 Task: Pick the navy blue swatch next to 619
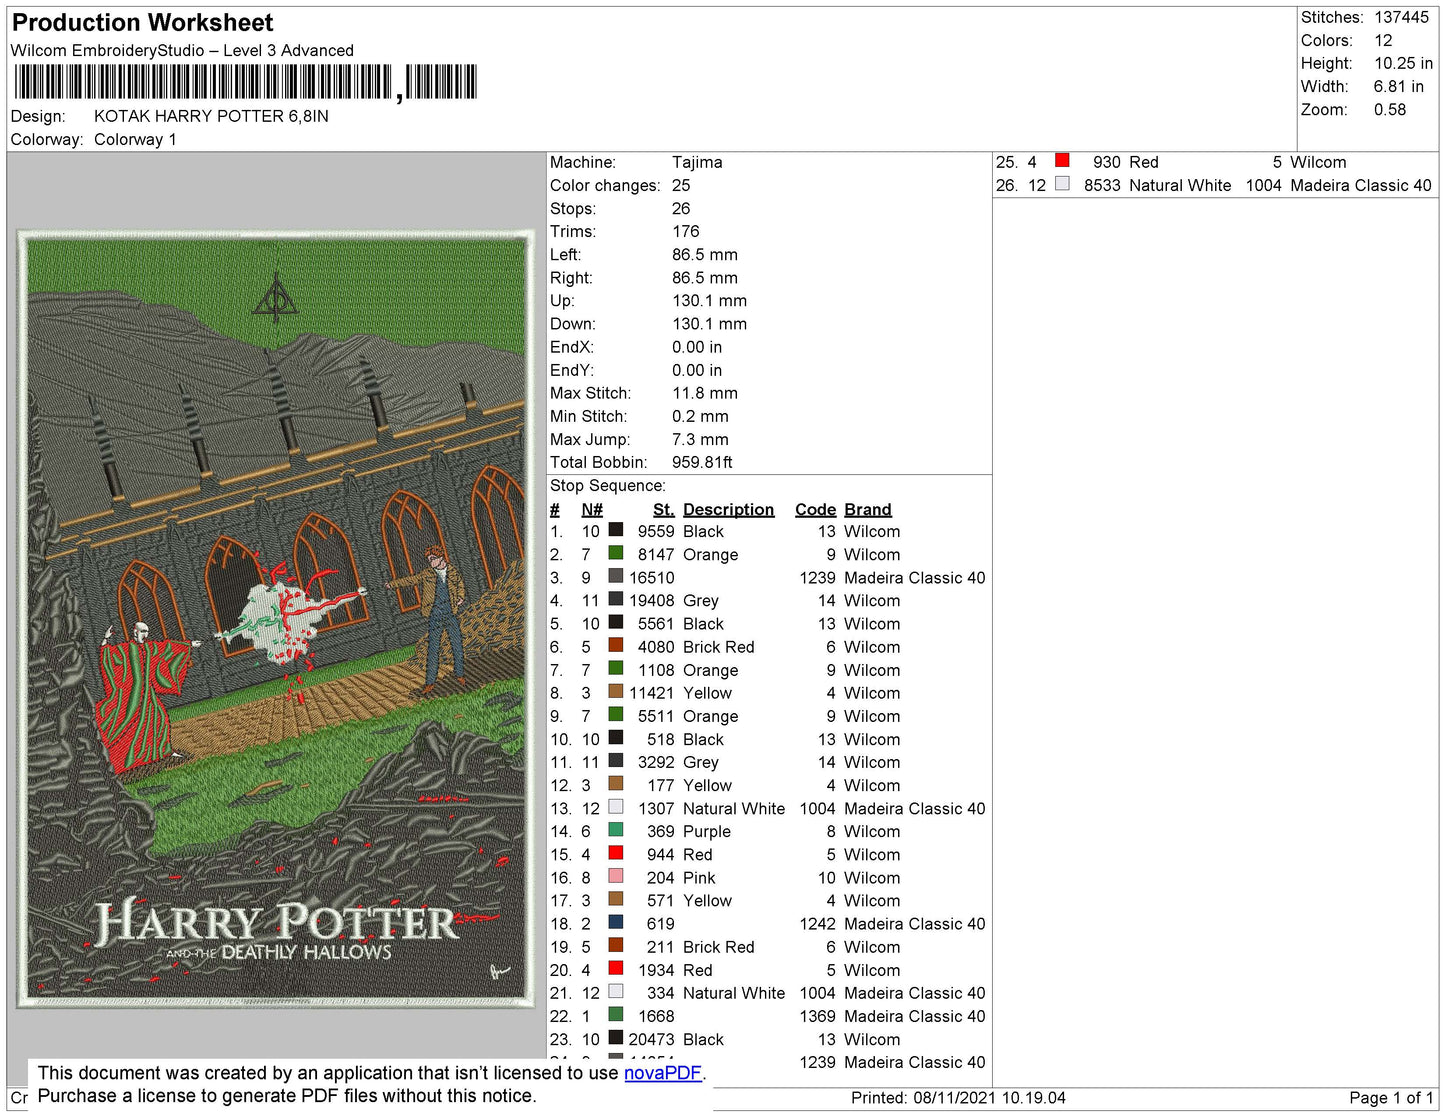(616, 922)
